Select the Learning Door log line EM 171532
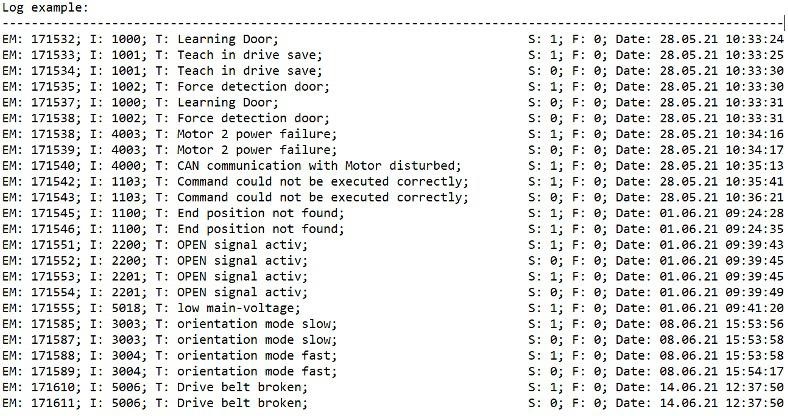 [x=393, y=39]
